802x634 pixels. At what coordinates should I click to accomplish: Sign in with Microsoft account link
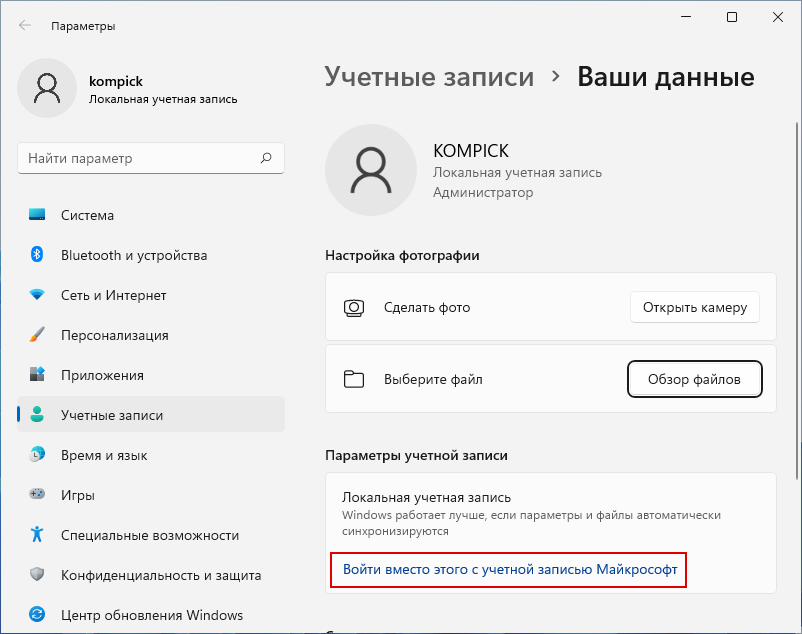(x=509, y=569)
